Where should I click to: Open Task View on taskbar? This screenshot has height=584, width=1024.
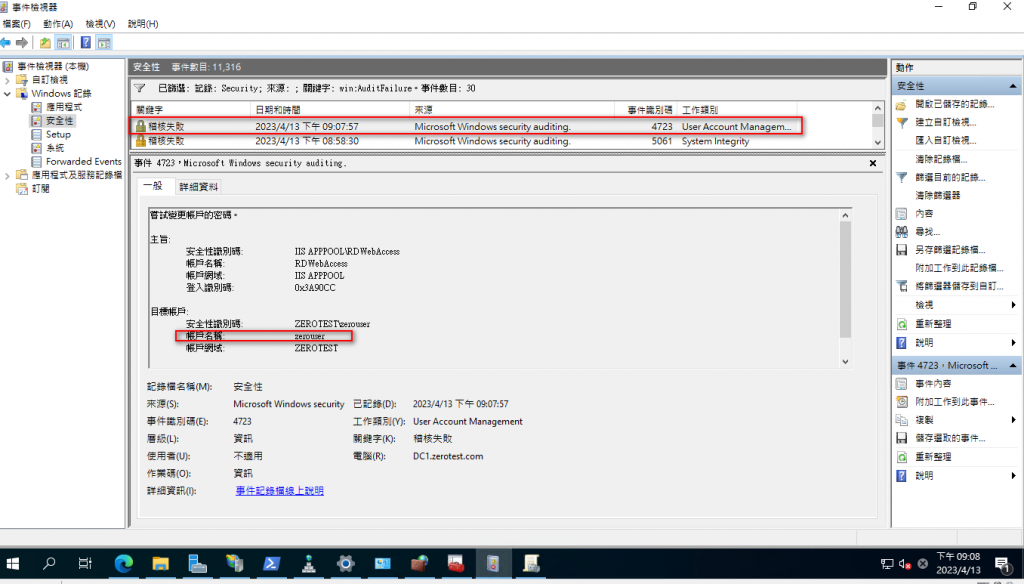point(85,563)
